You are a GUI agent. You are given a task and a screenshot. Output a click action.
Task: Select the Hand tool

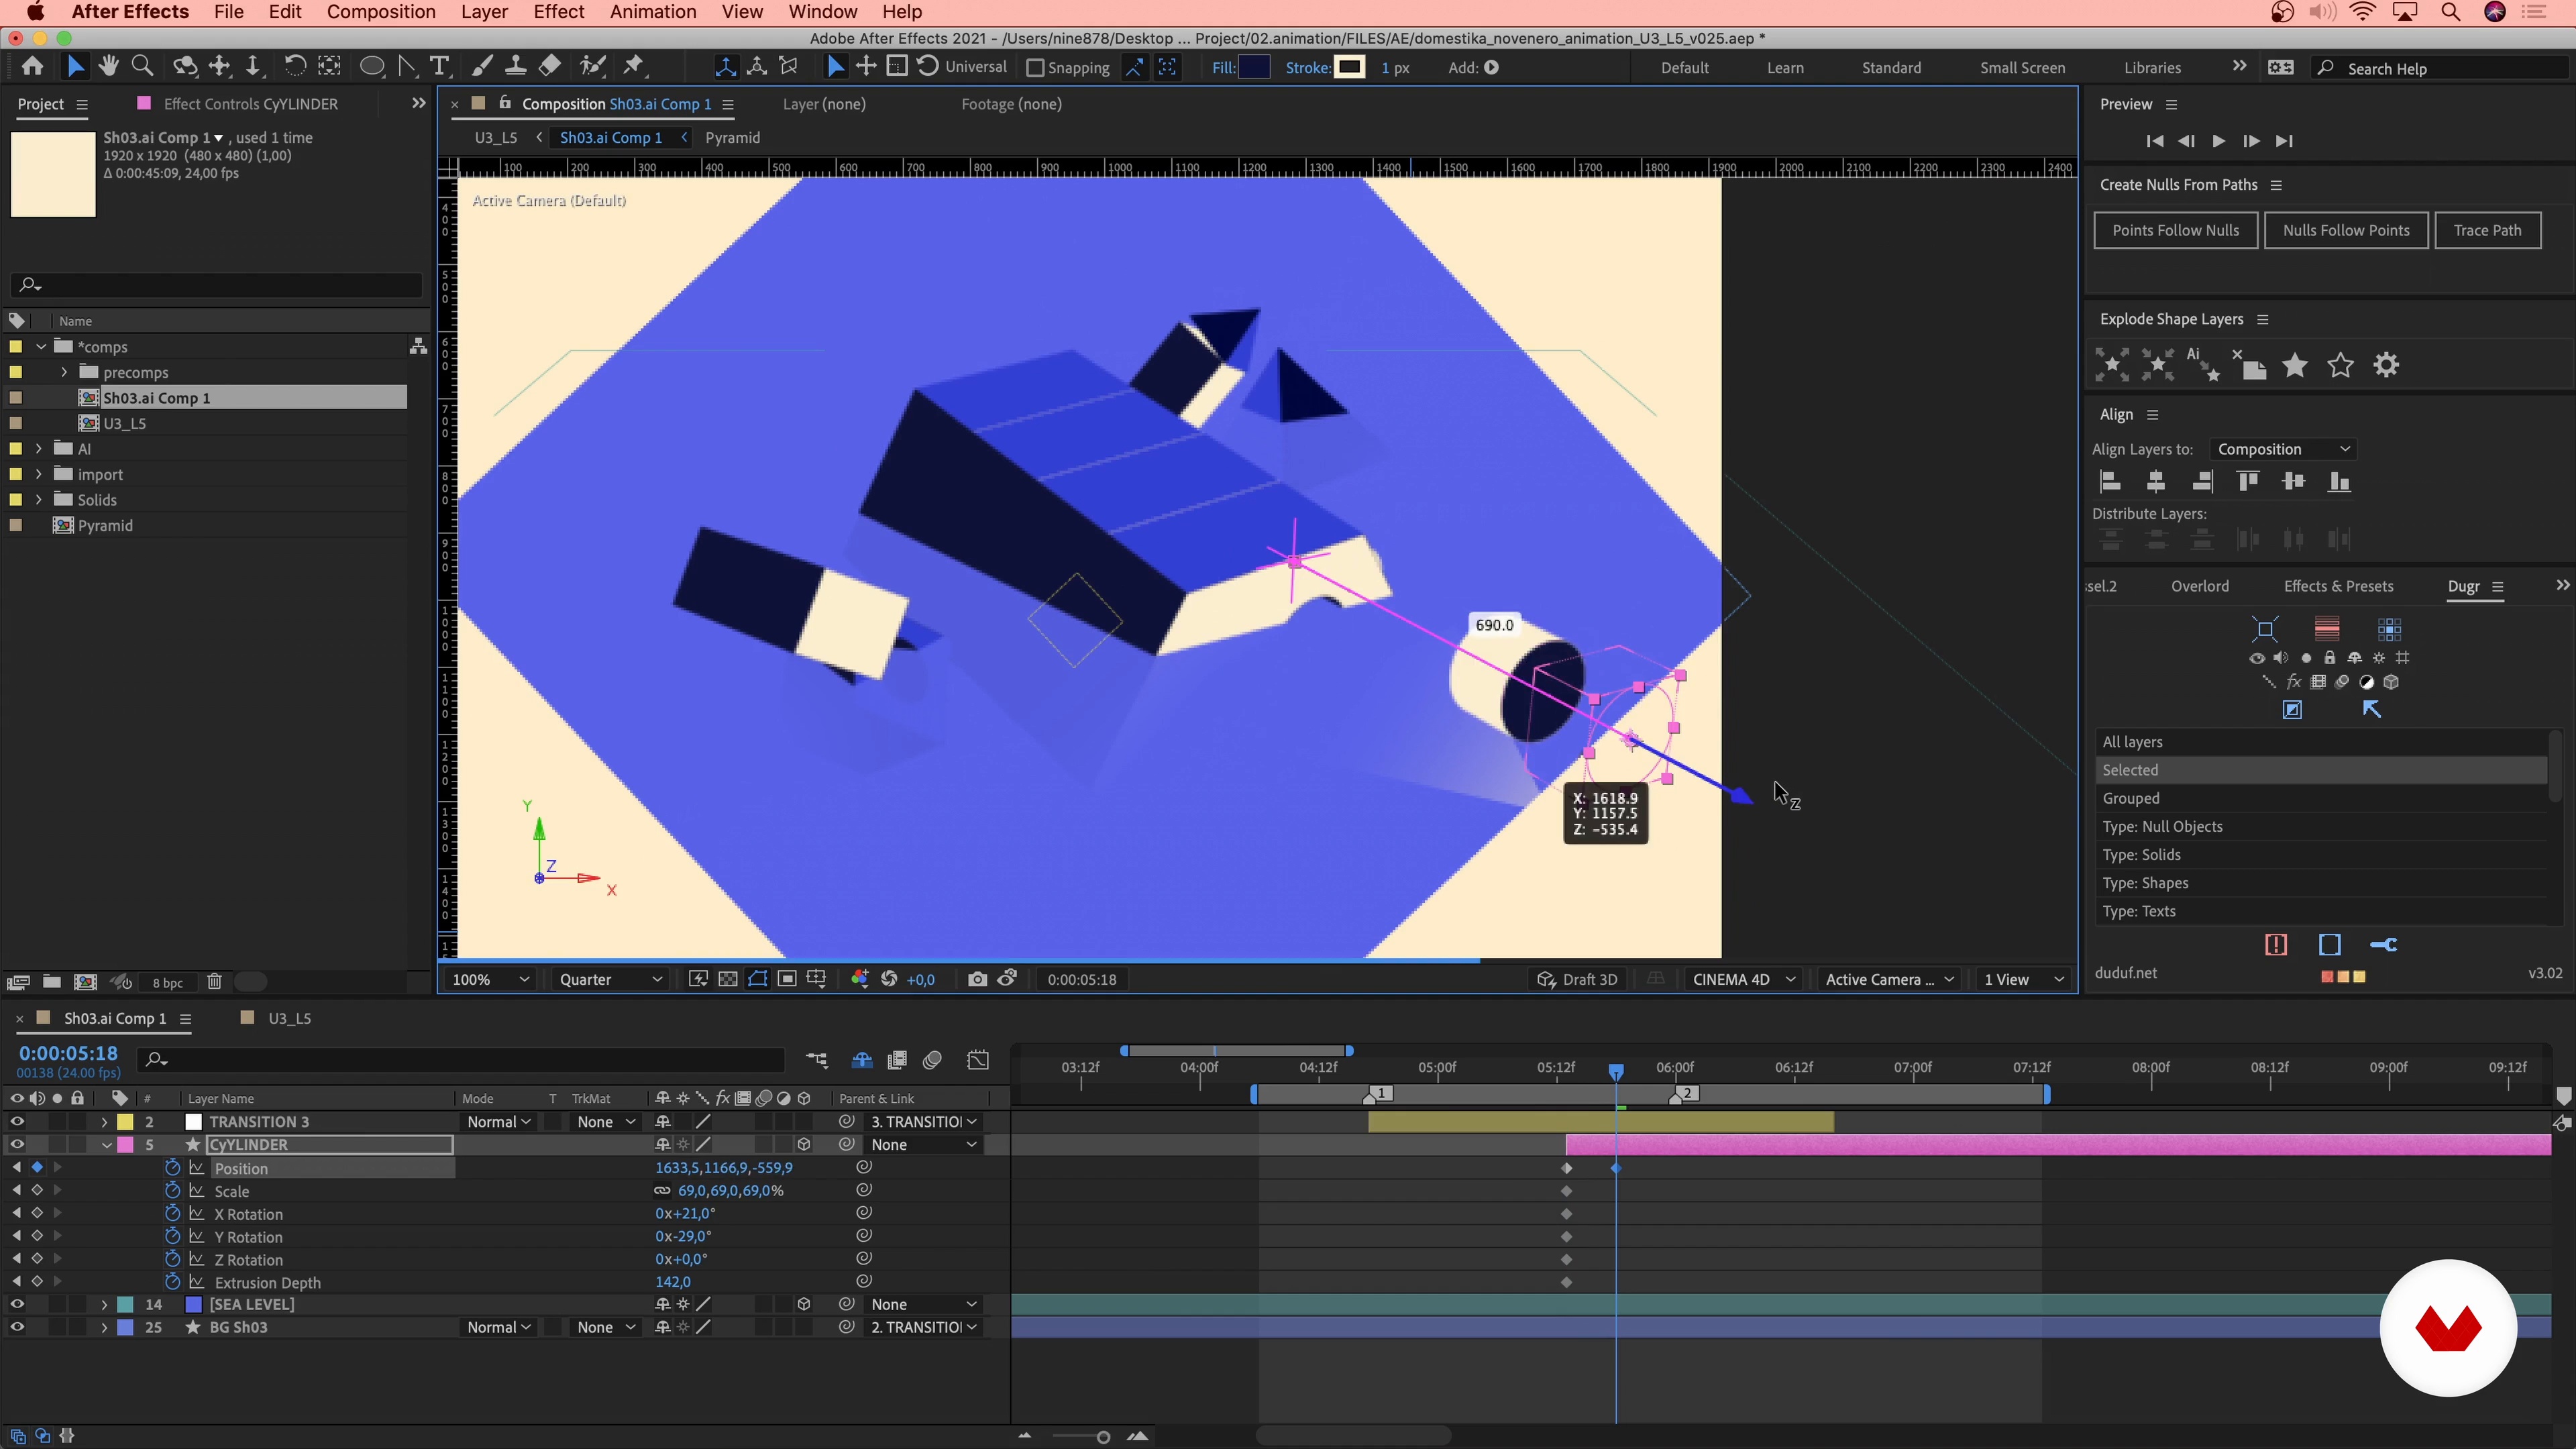point(108,67)
